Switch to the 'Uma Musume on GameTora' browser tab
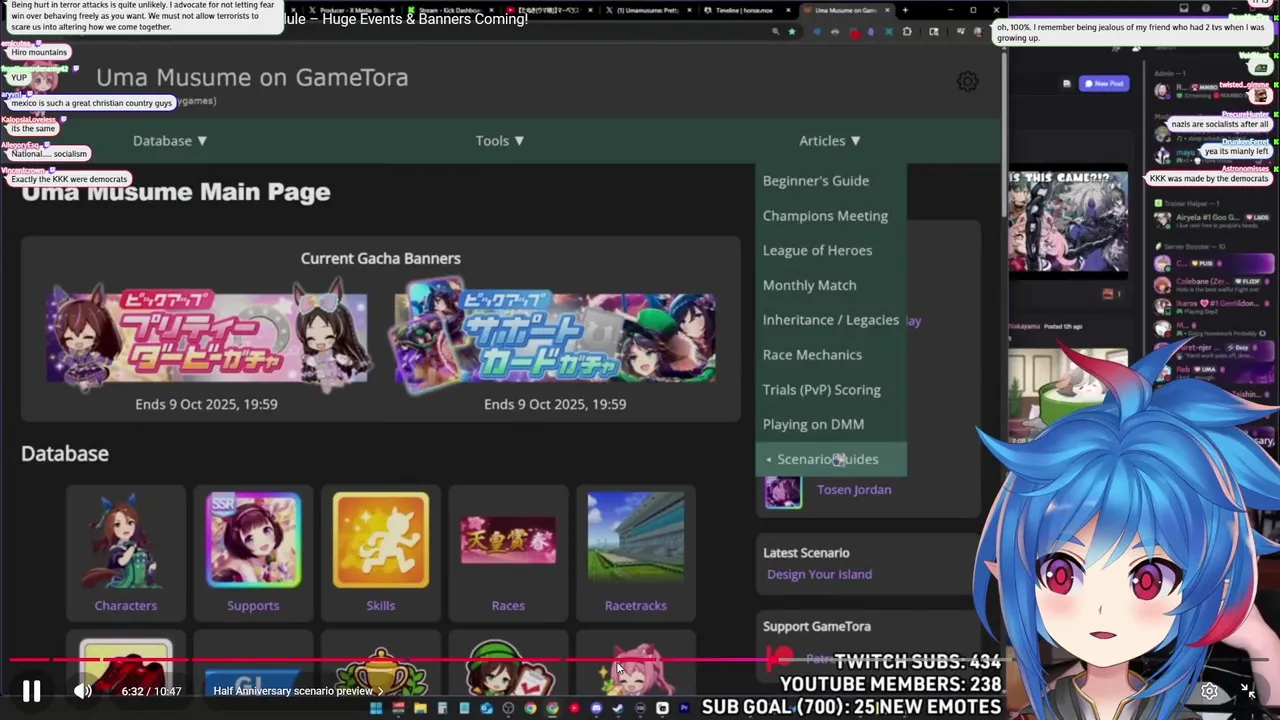Screen dimensions: 1280x720 [x=845, y=10]
